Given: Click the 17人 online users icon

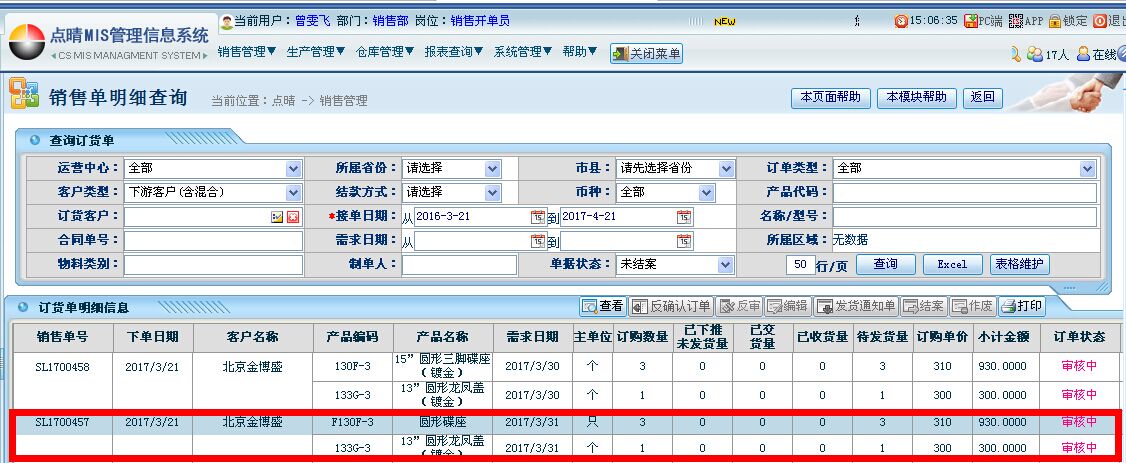Looking at the screenshot, I should coord(1034,55).
